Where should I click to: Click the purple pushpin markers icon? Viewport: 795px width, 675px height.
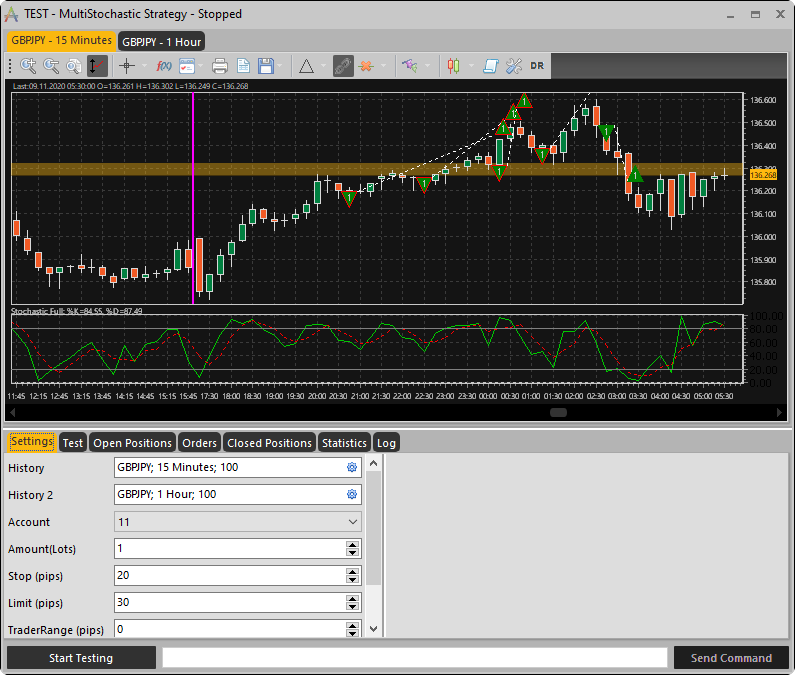pos(410,65)
